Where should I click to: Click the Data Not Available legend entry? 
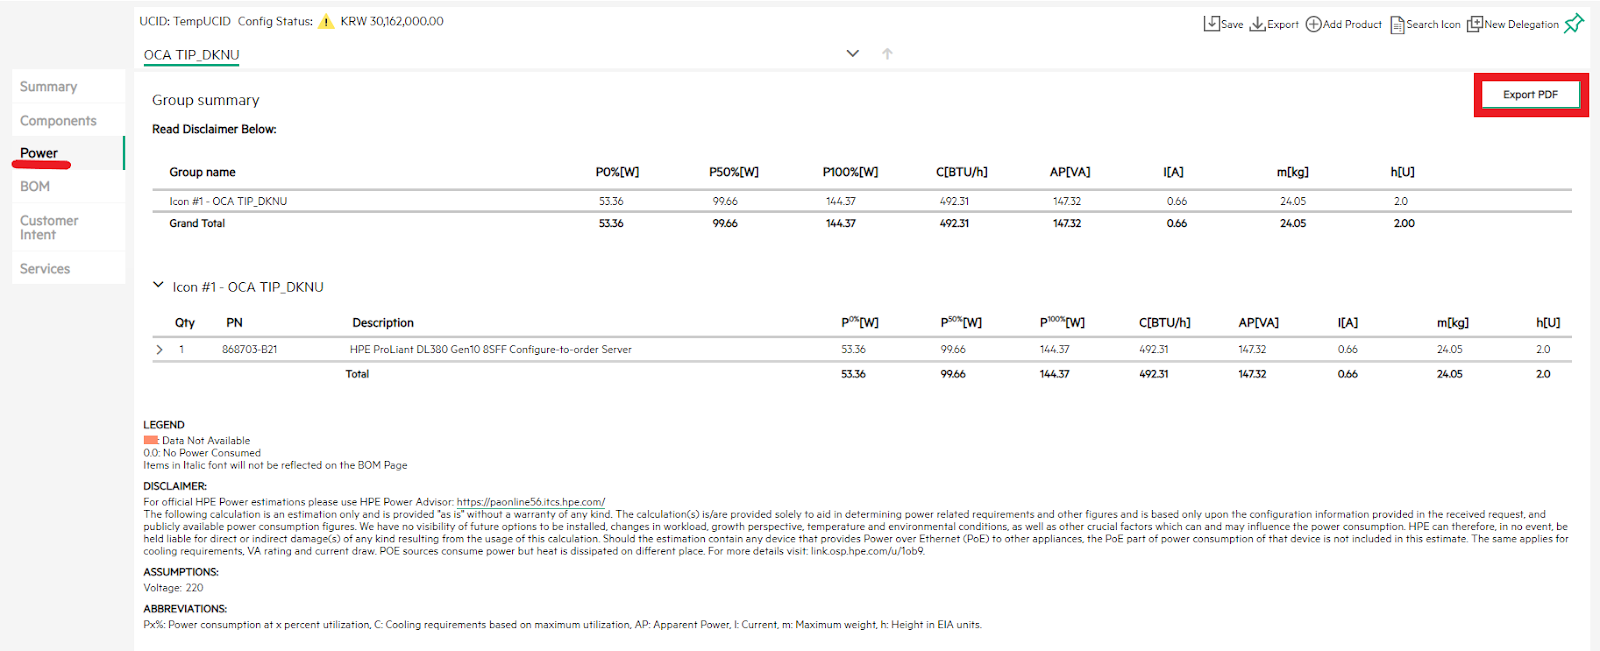197,440
